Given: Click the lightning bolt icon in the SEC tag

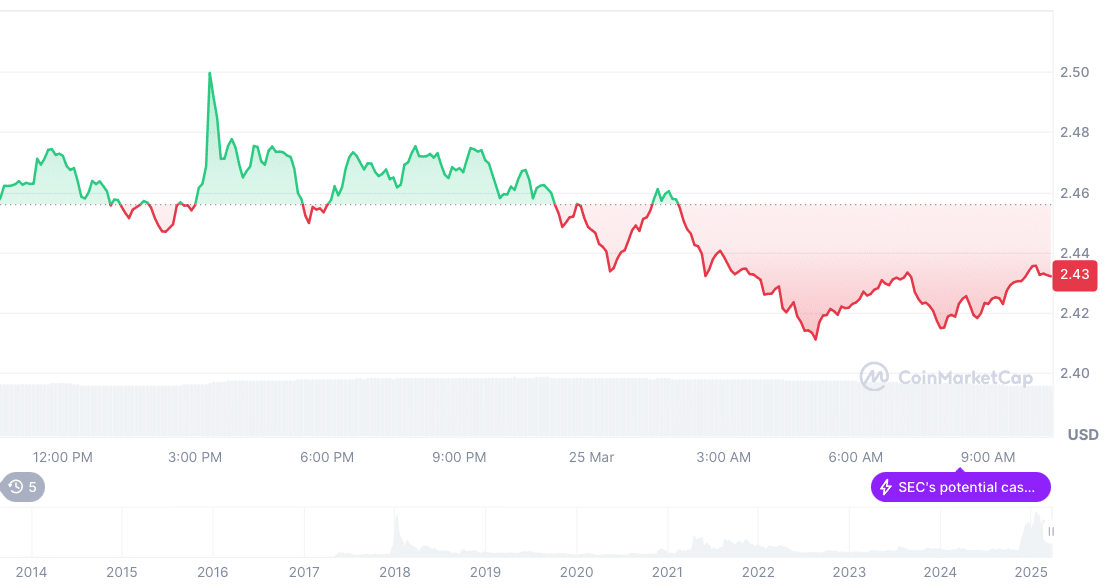Looking at the screenshot, I should coord(885,488).
